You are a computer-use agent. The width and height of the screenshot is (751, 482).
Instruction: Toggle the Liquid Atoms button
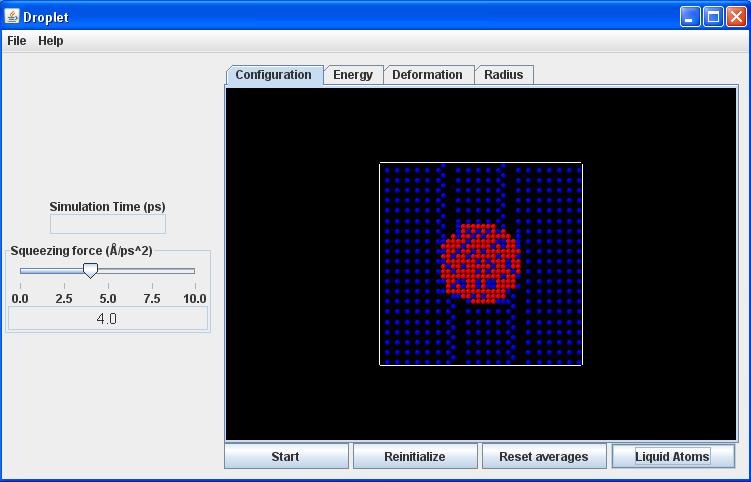coord(672,457)
